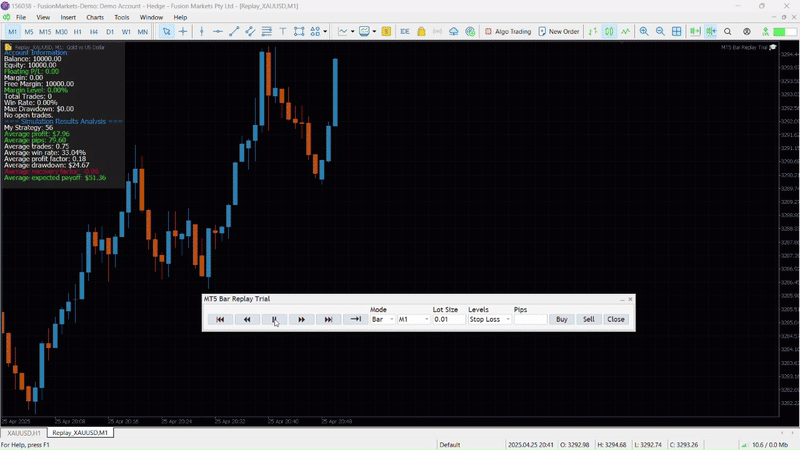Toggle Algo Trading
This screenshot has height=450, width=800.
[x=508, y=32]
